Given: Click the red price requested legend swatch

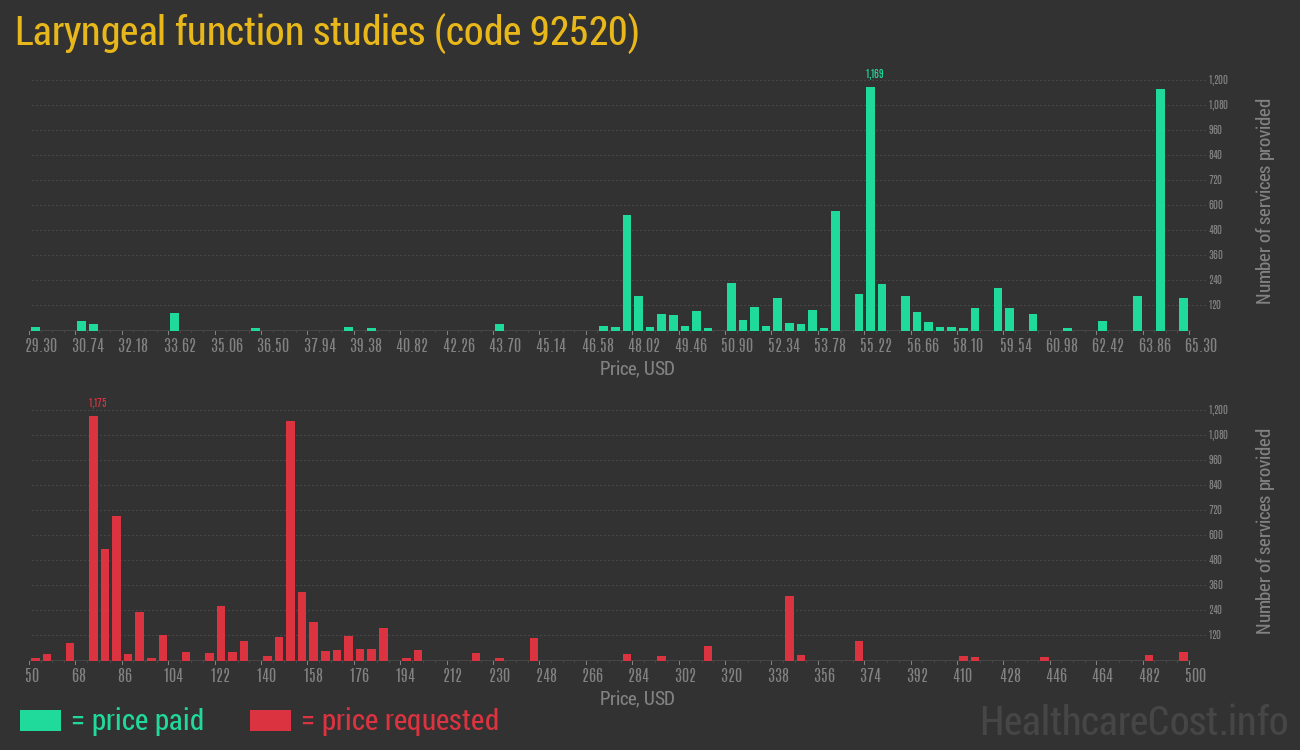Looking at the screenshot, I should pyautogui.click(x=270, y=720).
